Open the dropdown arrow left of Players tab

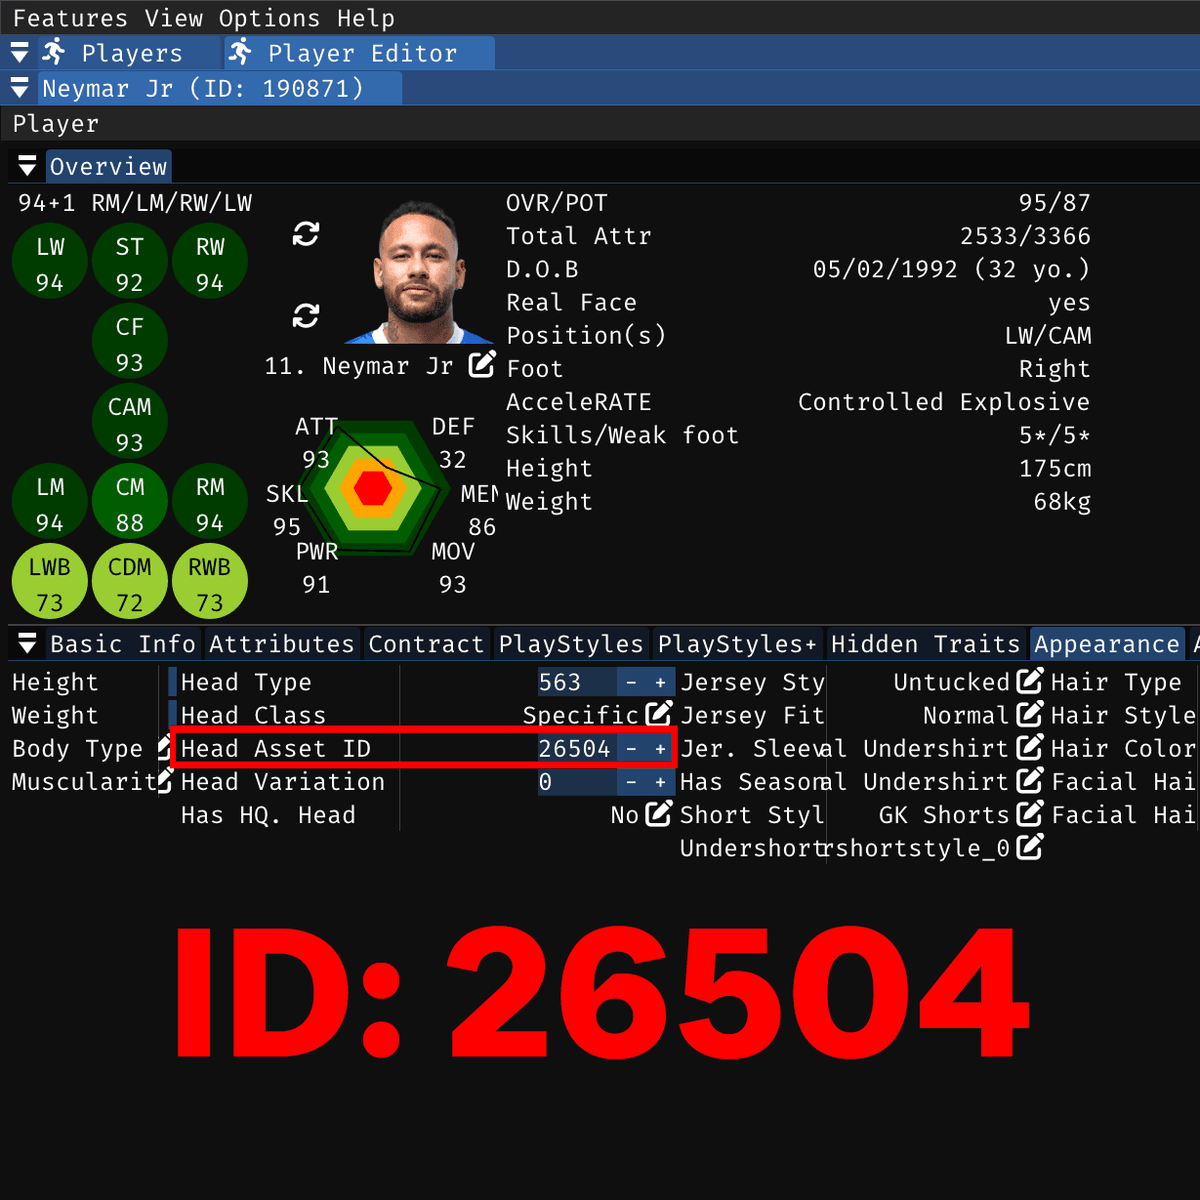click(x=19, y=53)
